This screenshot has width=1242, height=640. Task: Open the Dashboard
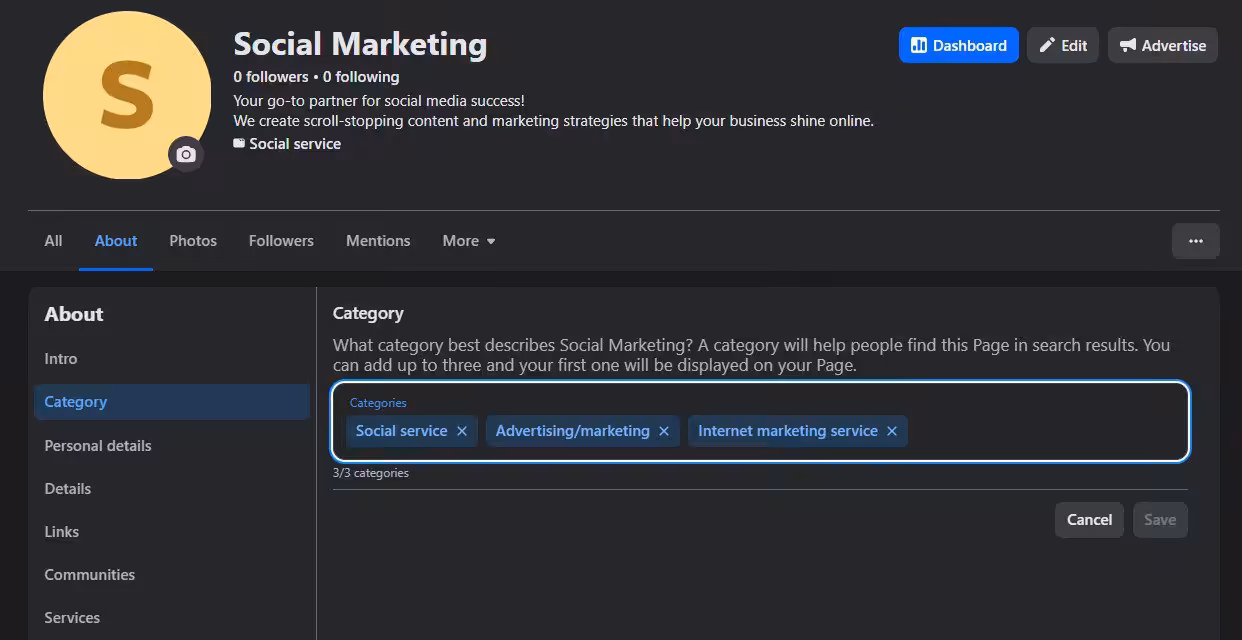[958, 45]
